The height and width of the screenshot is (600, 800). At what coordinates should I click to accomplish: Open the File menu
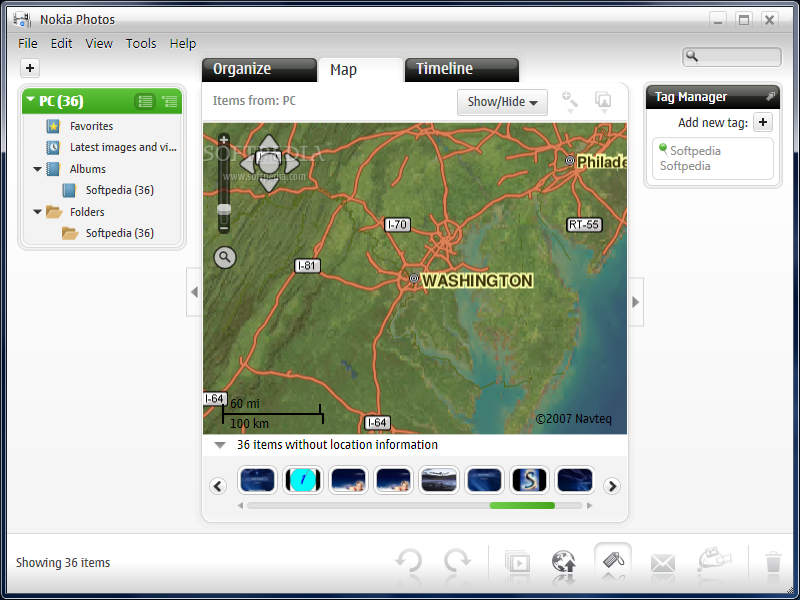[28, 44]
